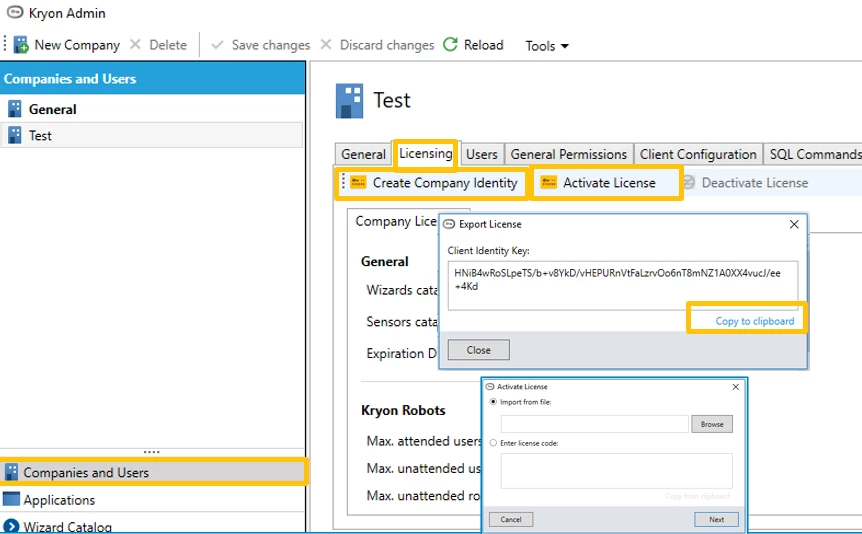The image size is (862, 534).
Task: Open the Tools dropdown menu
Action: (546, 46)
